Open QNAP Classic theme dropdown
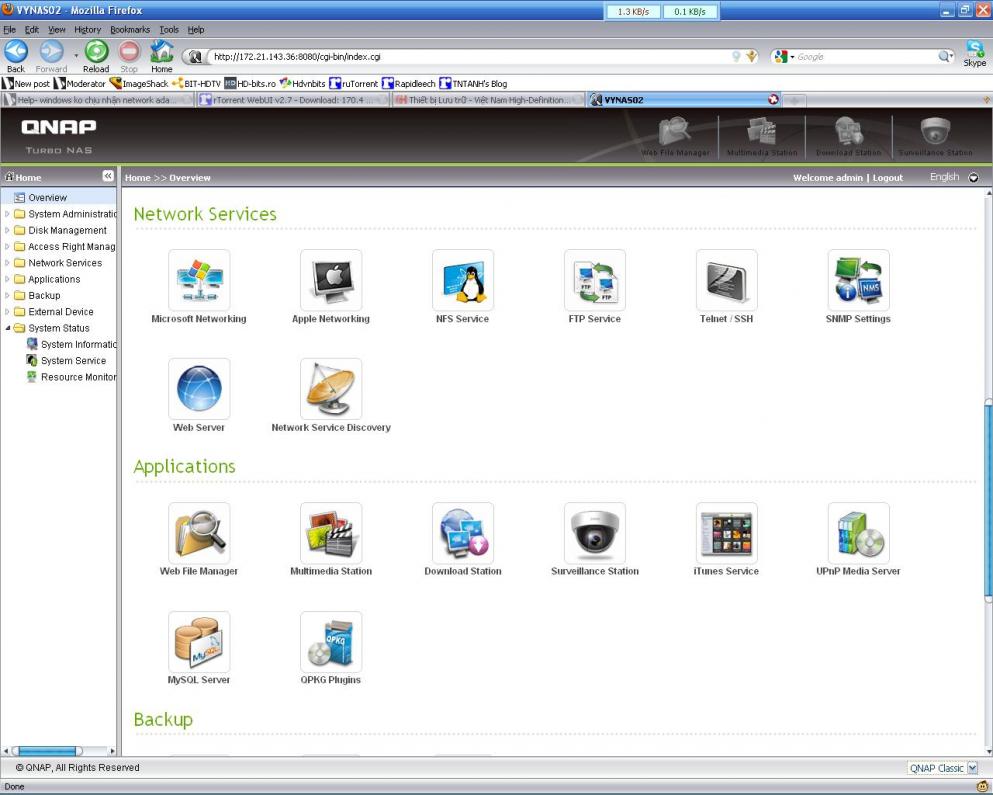993x795 pixels. (944, 768)
